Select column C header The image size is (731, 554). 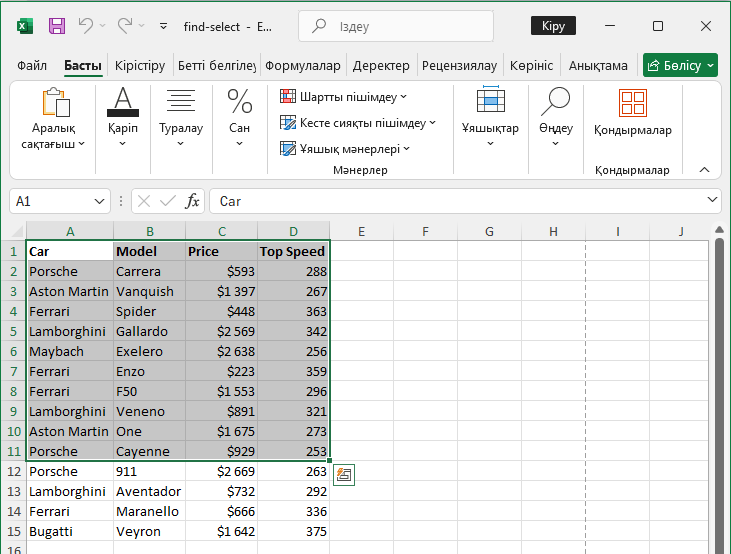point(221,231)
